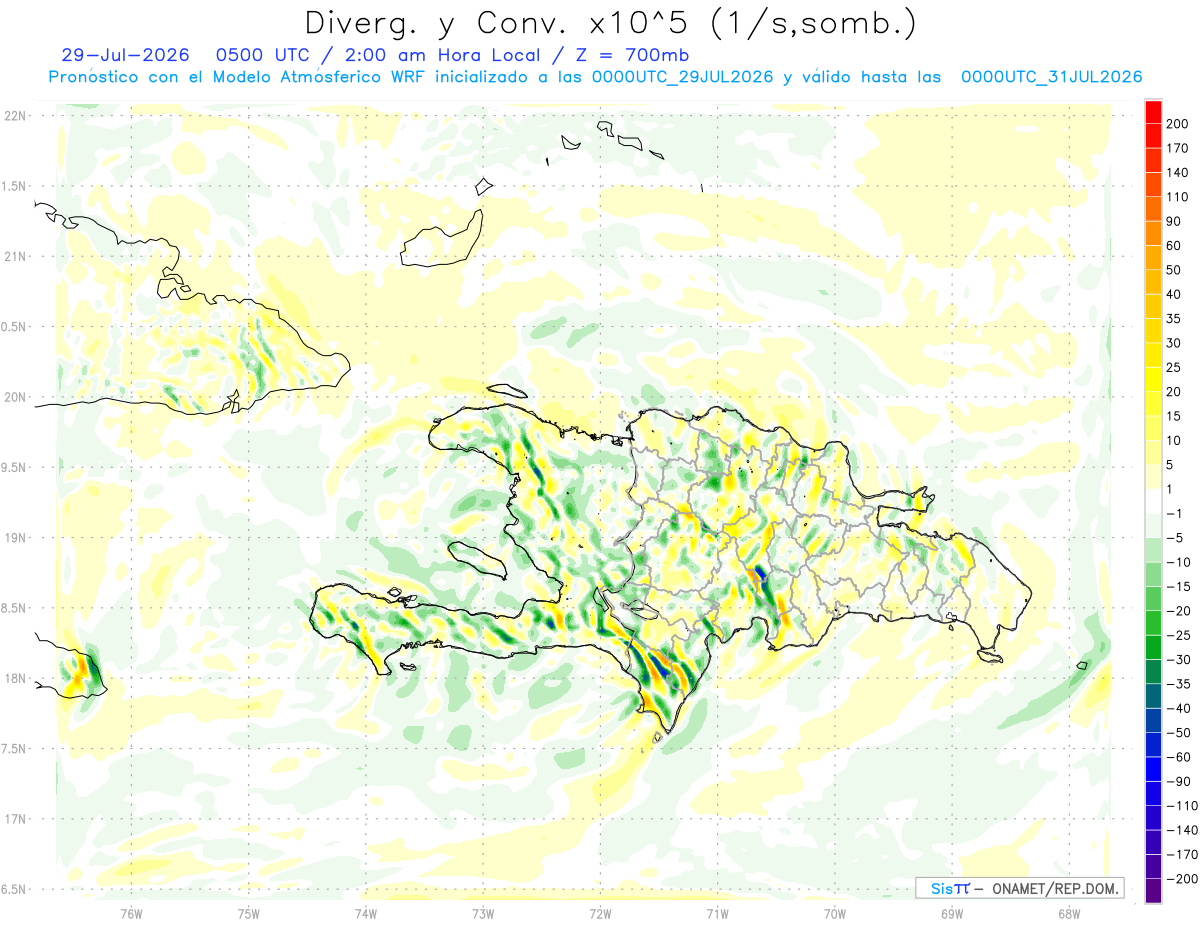Click the '6.5N' latitude label
1200x927 pixels.
(15, 889)
